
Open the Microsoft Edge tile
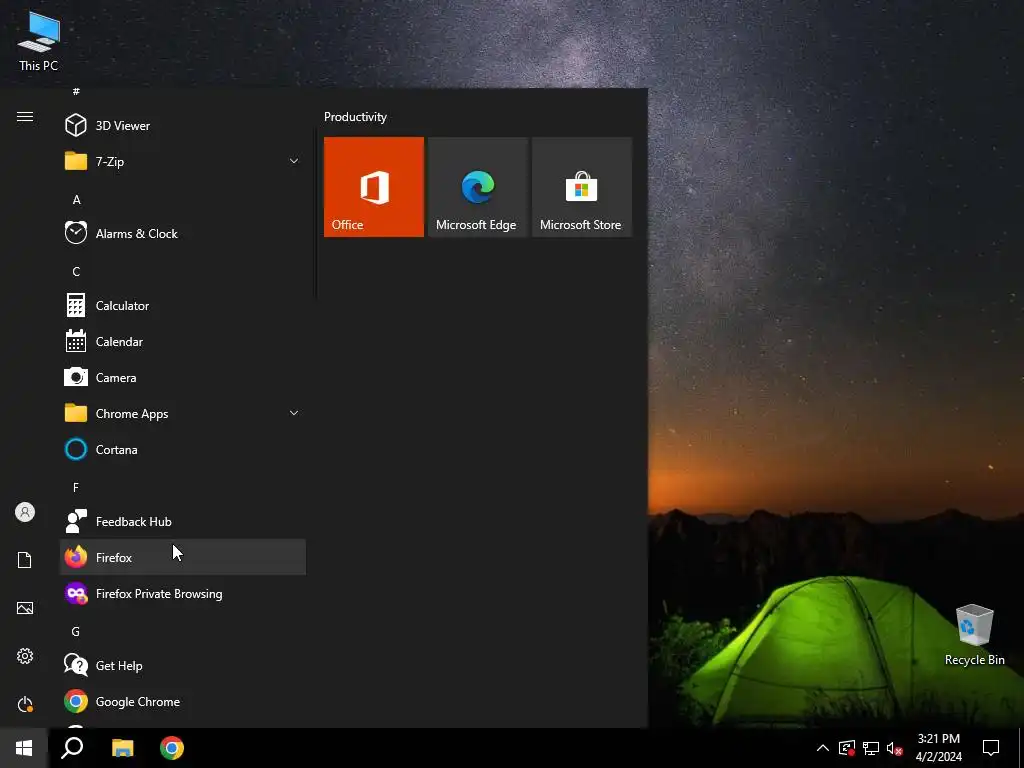click(477, 187)
